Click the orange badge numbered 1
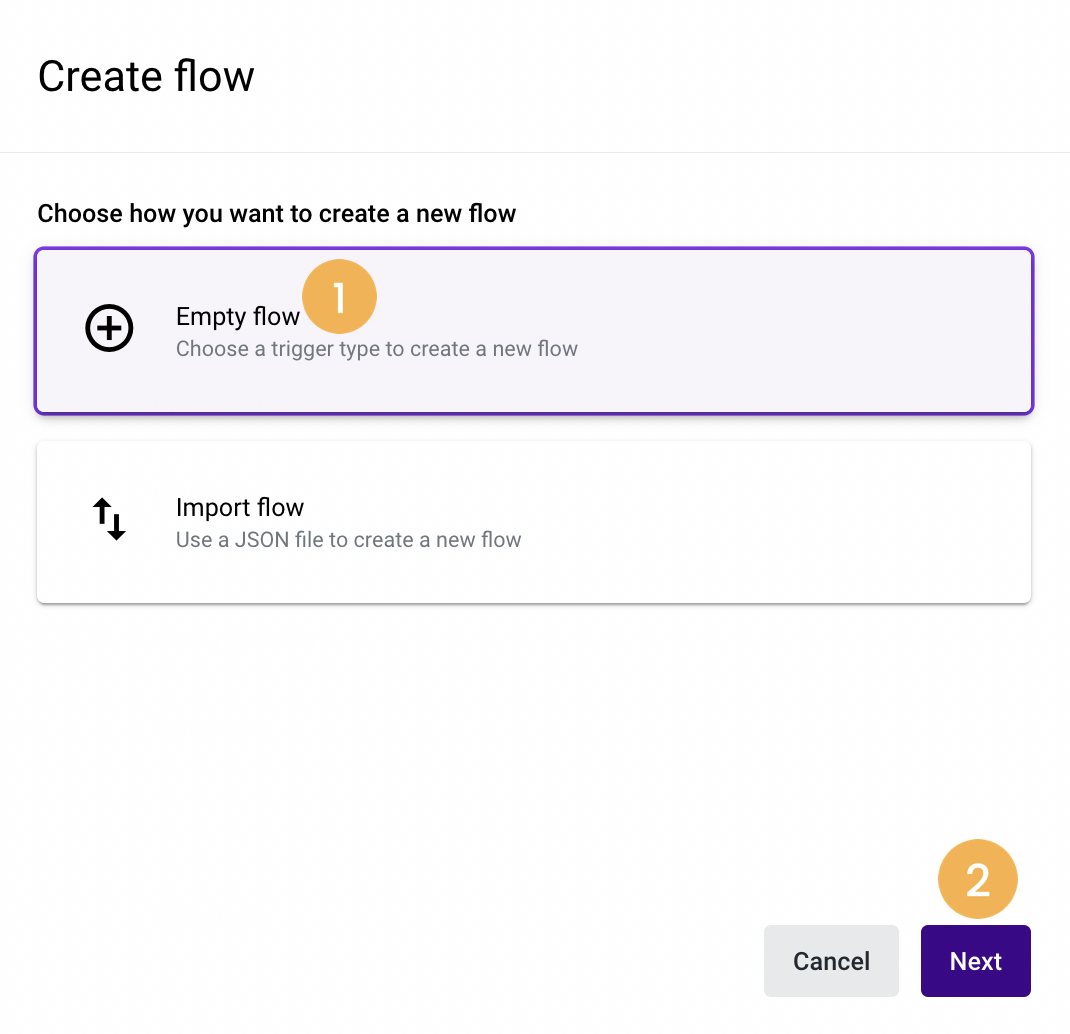Image resolution: width=1070 pixels, height=1034 pixels. [x=339, y=297]
